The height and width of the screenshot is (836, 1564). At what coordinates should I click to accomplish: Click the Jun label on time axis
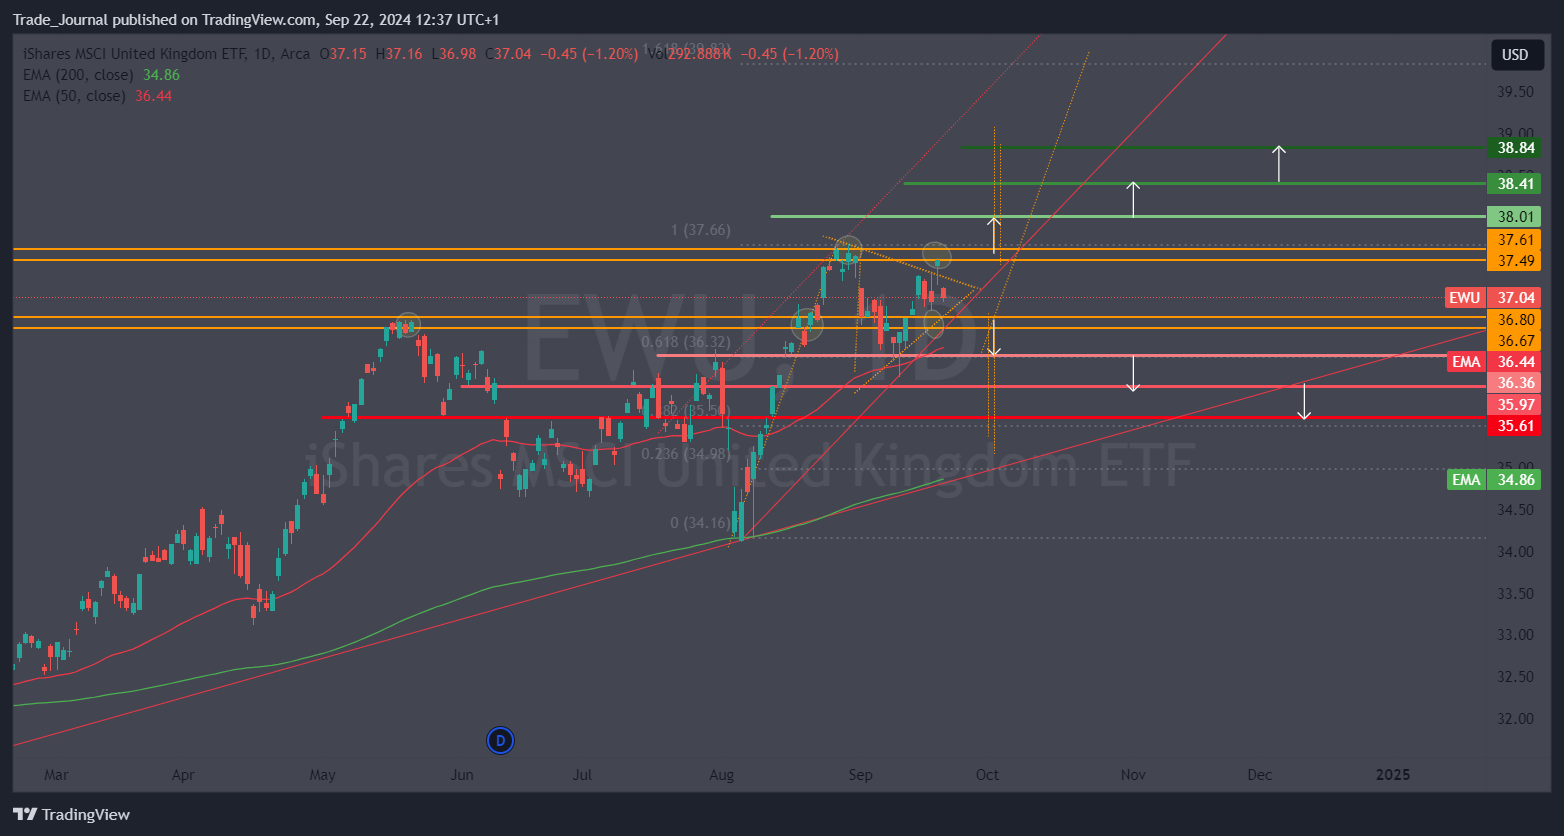461,775
